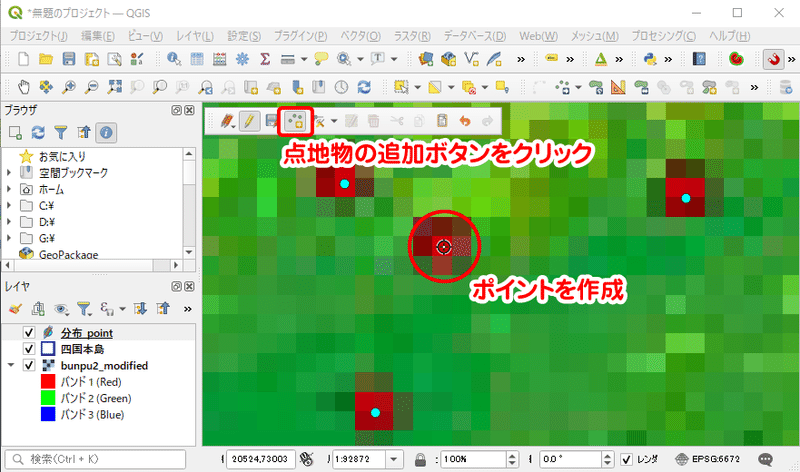Save the project using the floppy disk icon

tap(69, 59)
